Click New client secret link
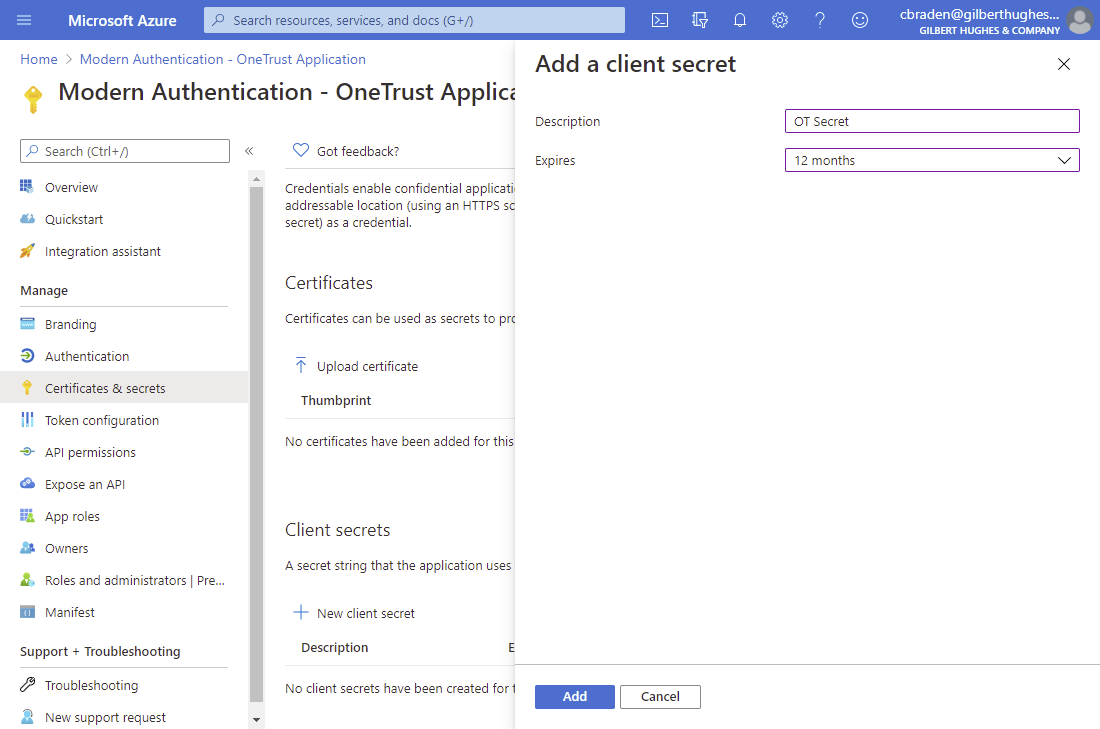Viewport: 1100px width, 729px height. click(x=365, y=613)
